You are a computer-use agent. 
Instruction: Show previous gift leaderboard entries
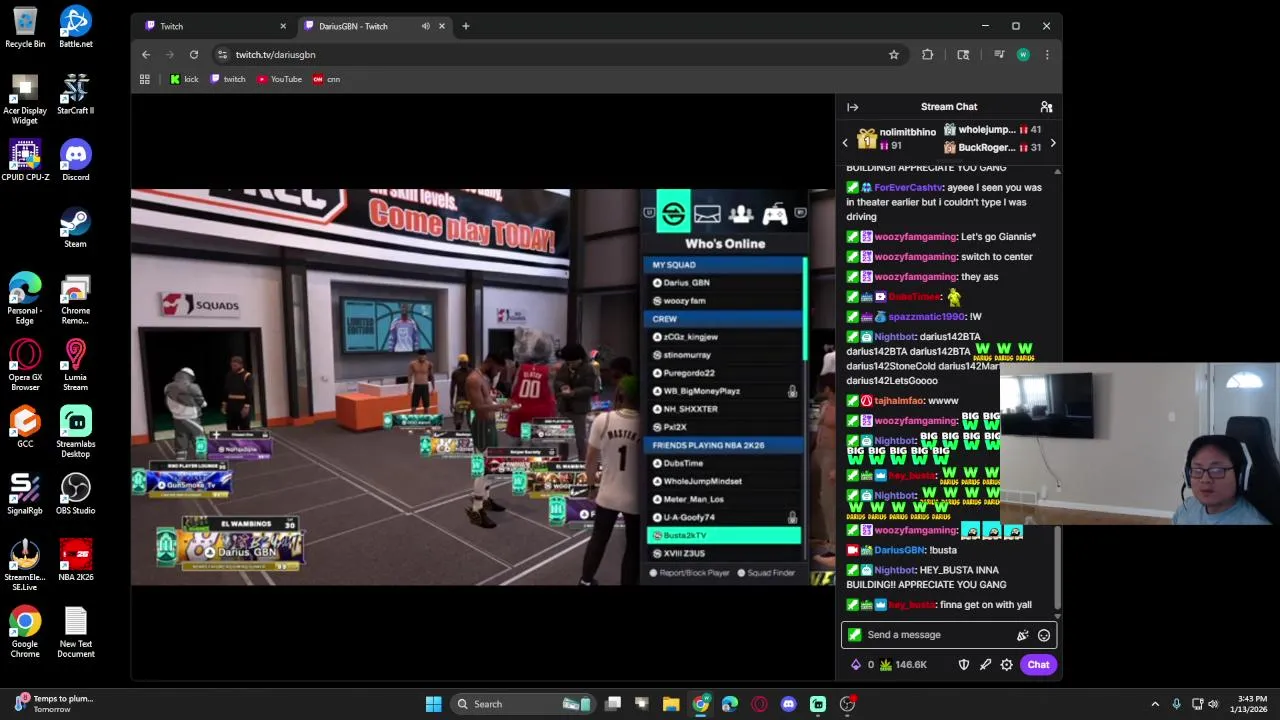coord(845,143)
